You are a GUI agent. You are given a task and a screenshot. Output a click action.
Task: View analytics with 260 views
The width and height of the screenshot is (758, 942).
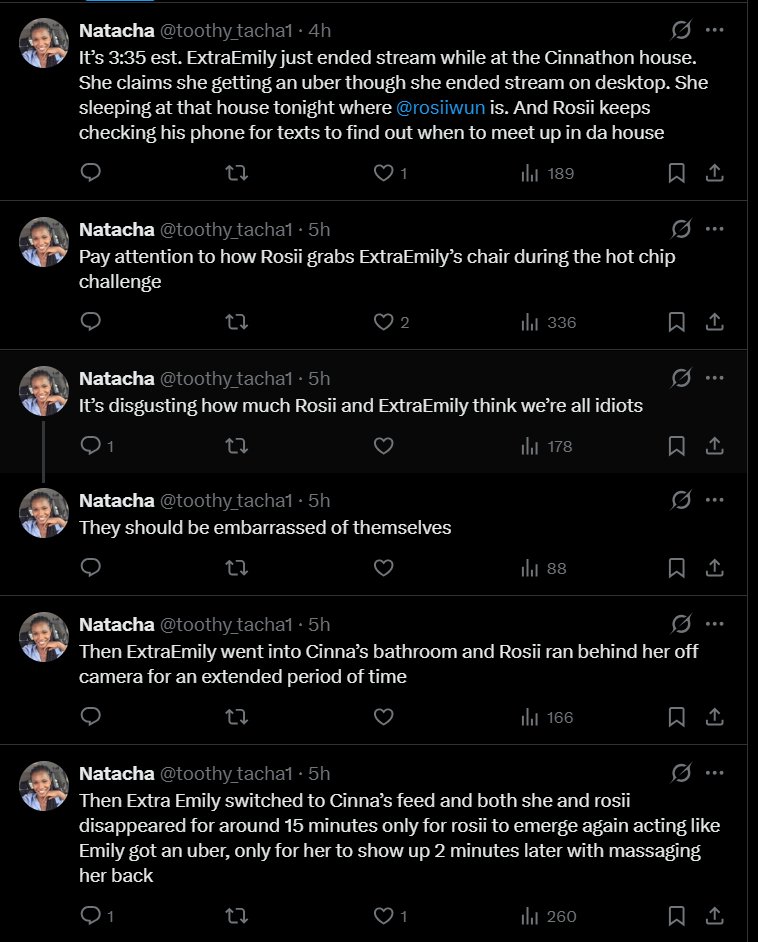point(548,916)
